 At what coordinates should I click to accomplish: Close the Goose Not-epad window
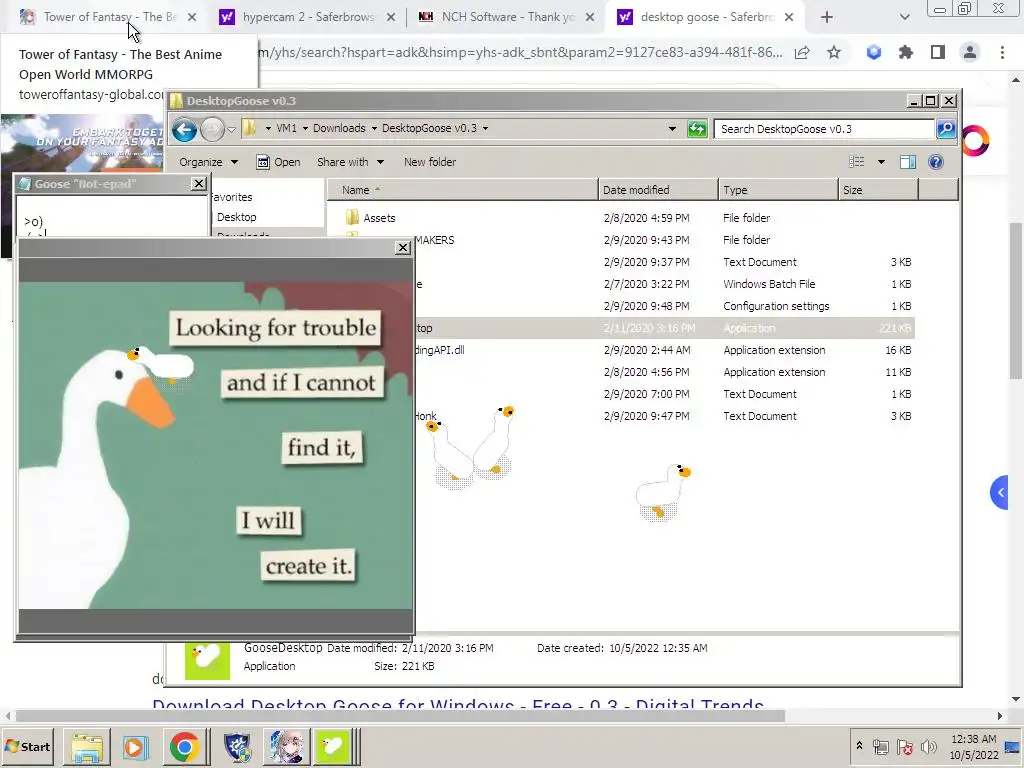click(x=199, y=184)
